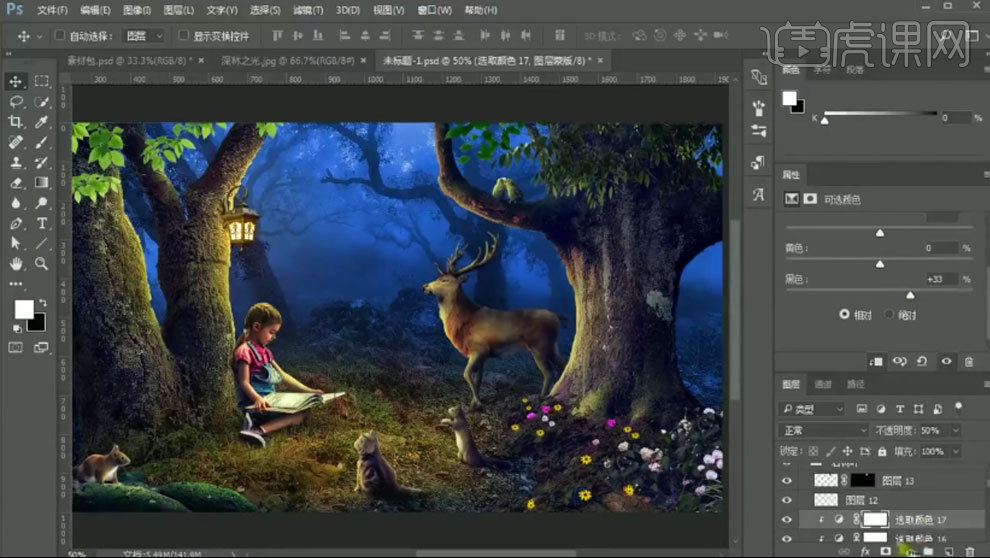This screenshot has height=558, width=990.
Task: Select the Brush tool
Action: click(42, 142)
